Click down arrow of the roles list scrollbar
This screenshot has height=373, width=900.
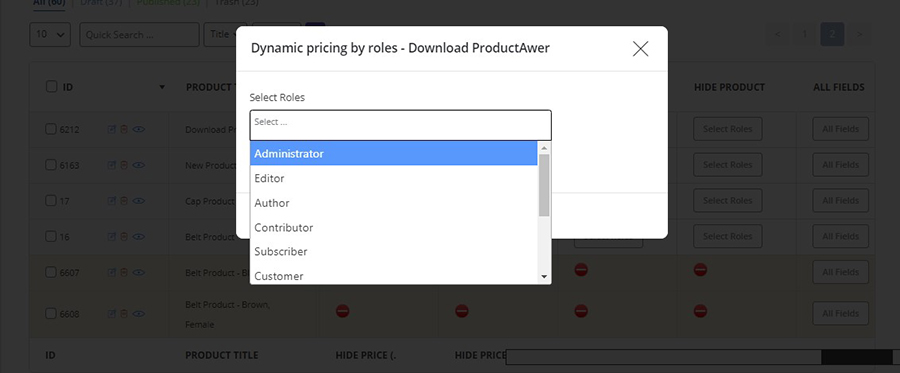(544, 277)
